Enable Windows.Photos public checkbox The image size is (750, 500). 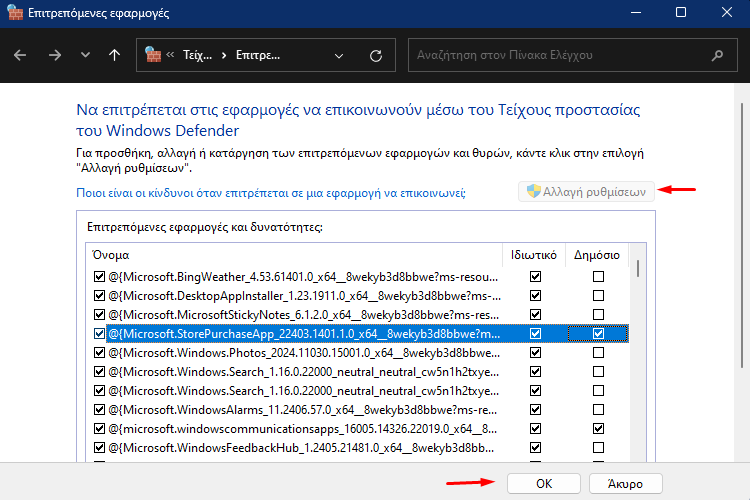point(598,353)
